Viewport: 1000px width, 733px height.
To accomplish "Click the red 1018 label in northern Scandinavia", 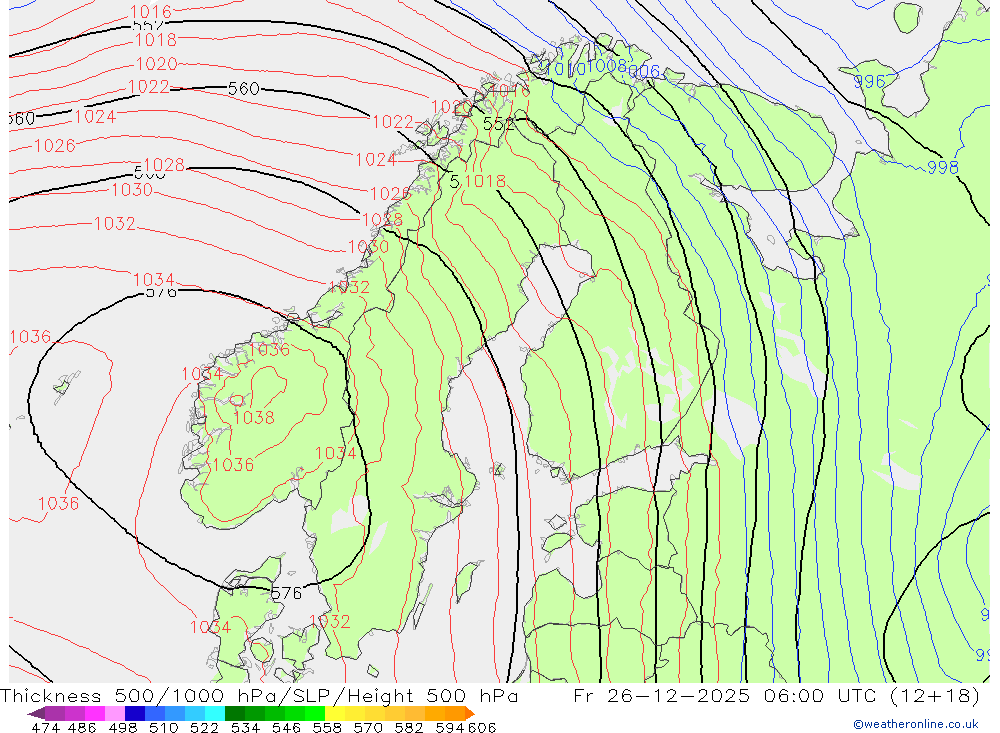I will click(485, 181).
